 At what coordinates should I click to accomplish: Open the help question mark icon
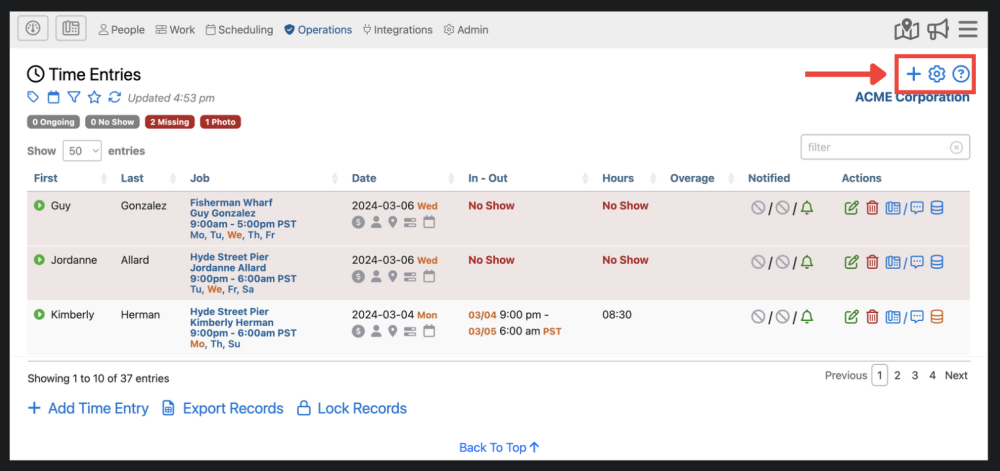[x=961, y=74]
